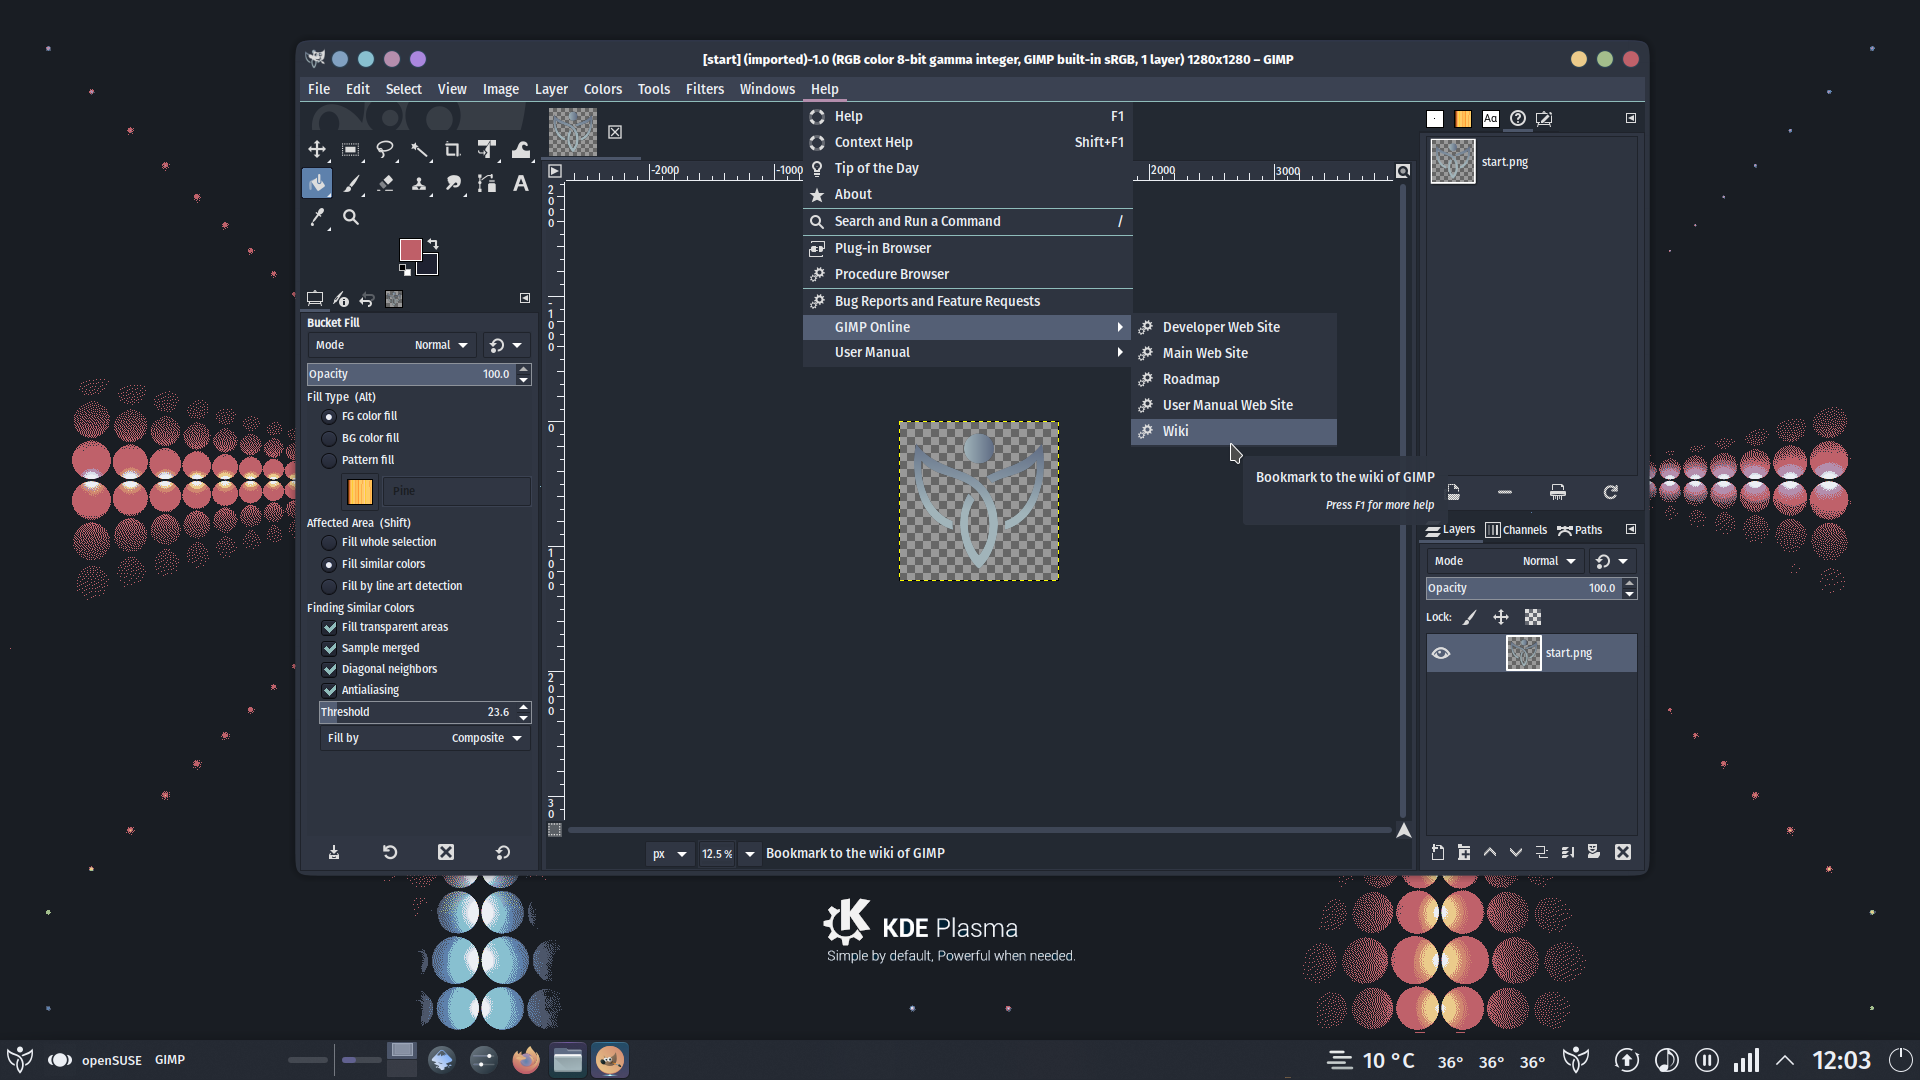1920x1080 pixels.
Task: Open the Filters menu
Action: (x=705, y=89)
